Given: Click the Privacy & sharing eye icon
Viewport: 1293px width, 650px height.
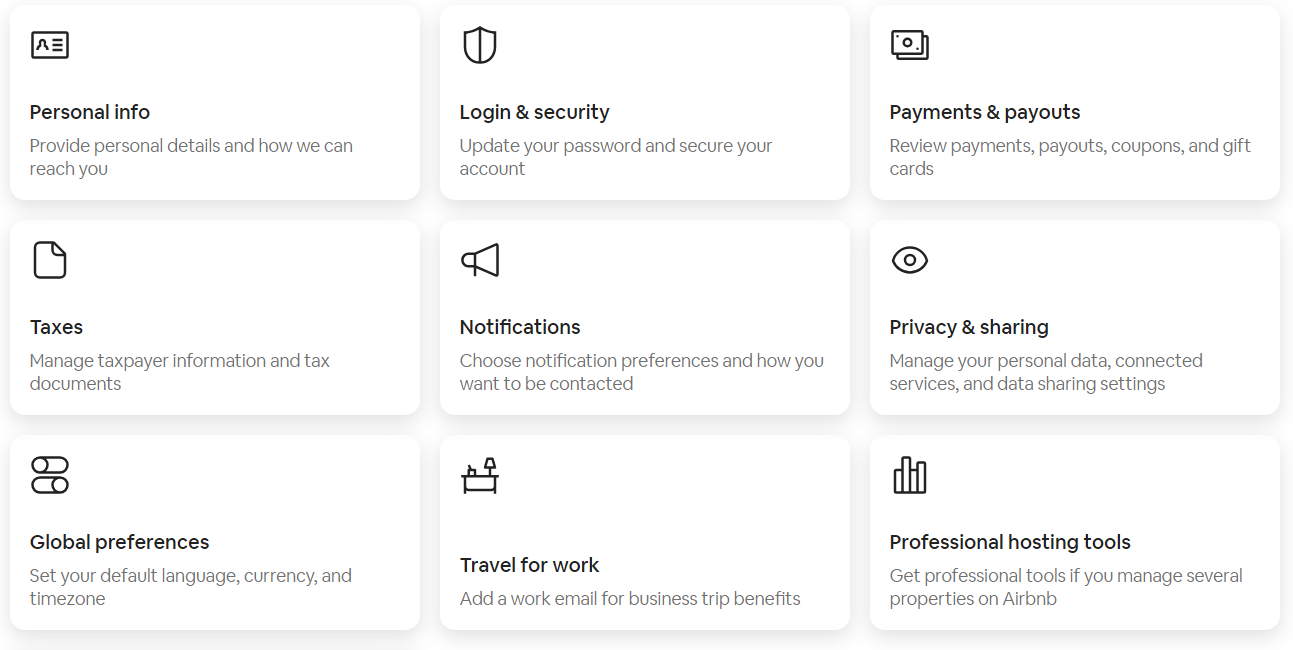Looking at the screenshot, I should [x=909, y=260].
